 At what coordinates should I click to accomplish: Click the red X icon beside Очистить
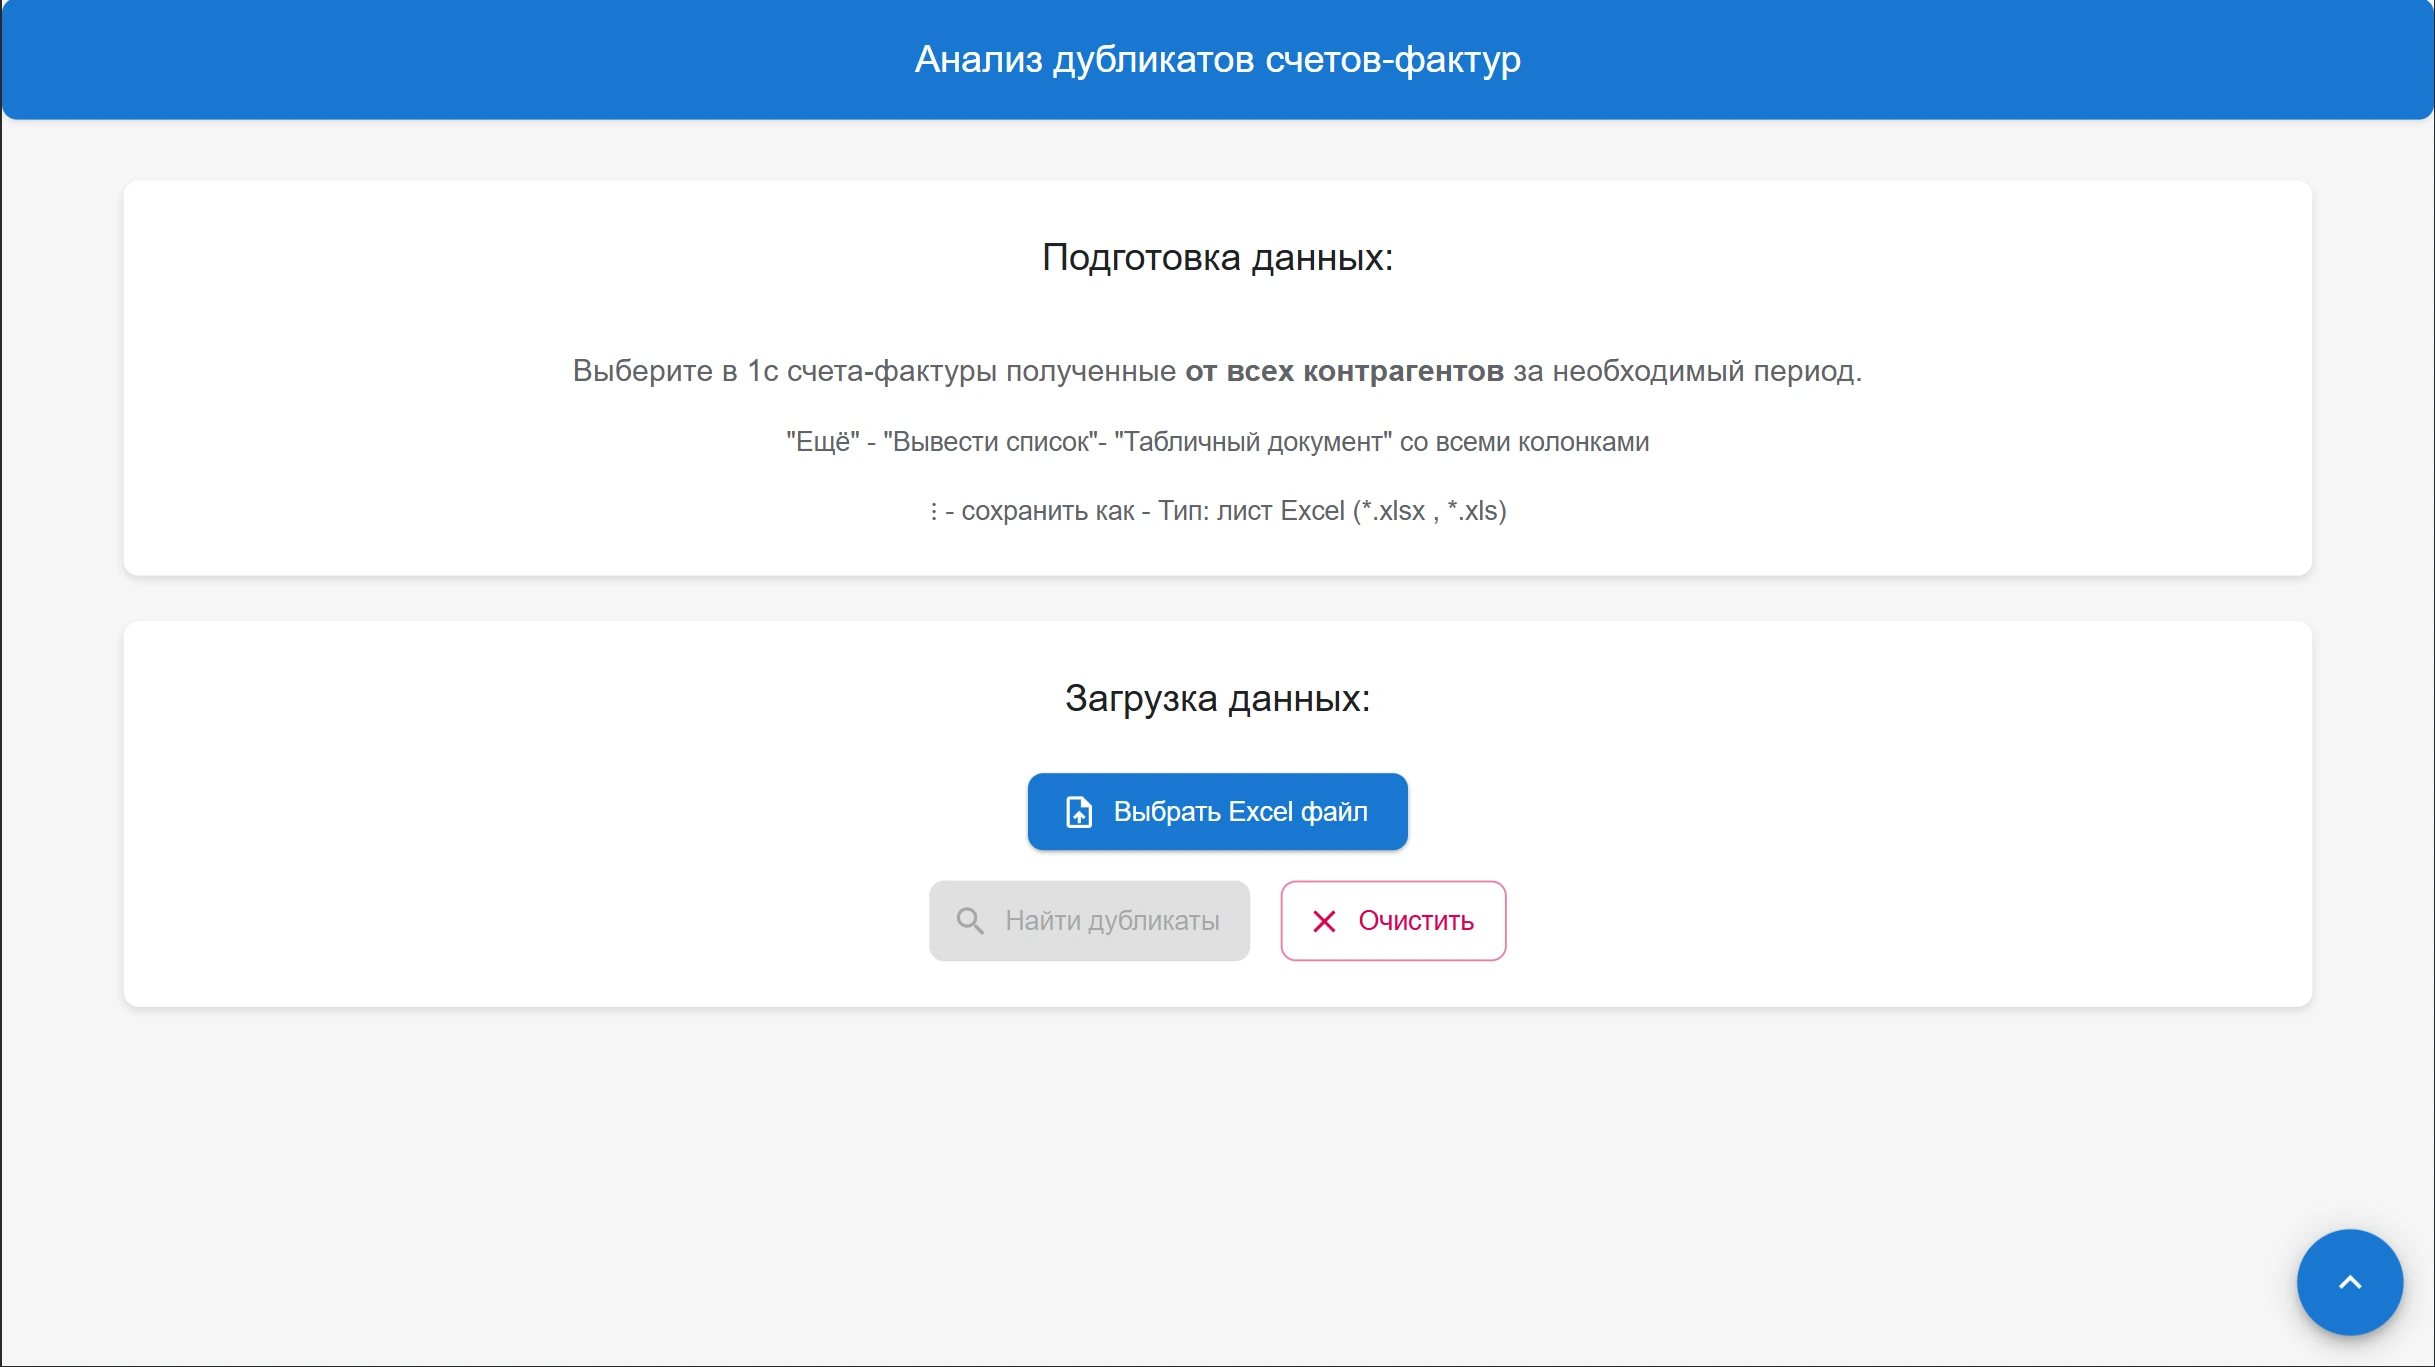pos(1324,921)
